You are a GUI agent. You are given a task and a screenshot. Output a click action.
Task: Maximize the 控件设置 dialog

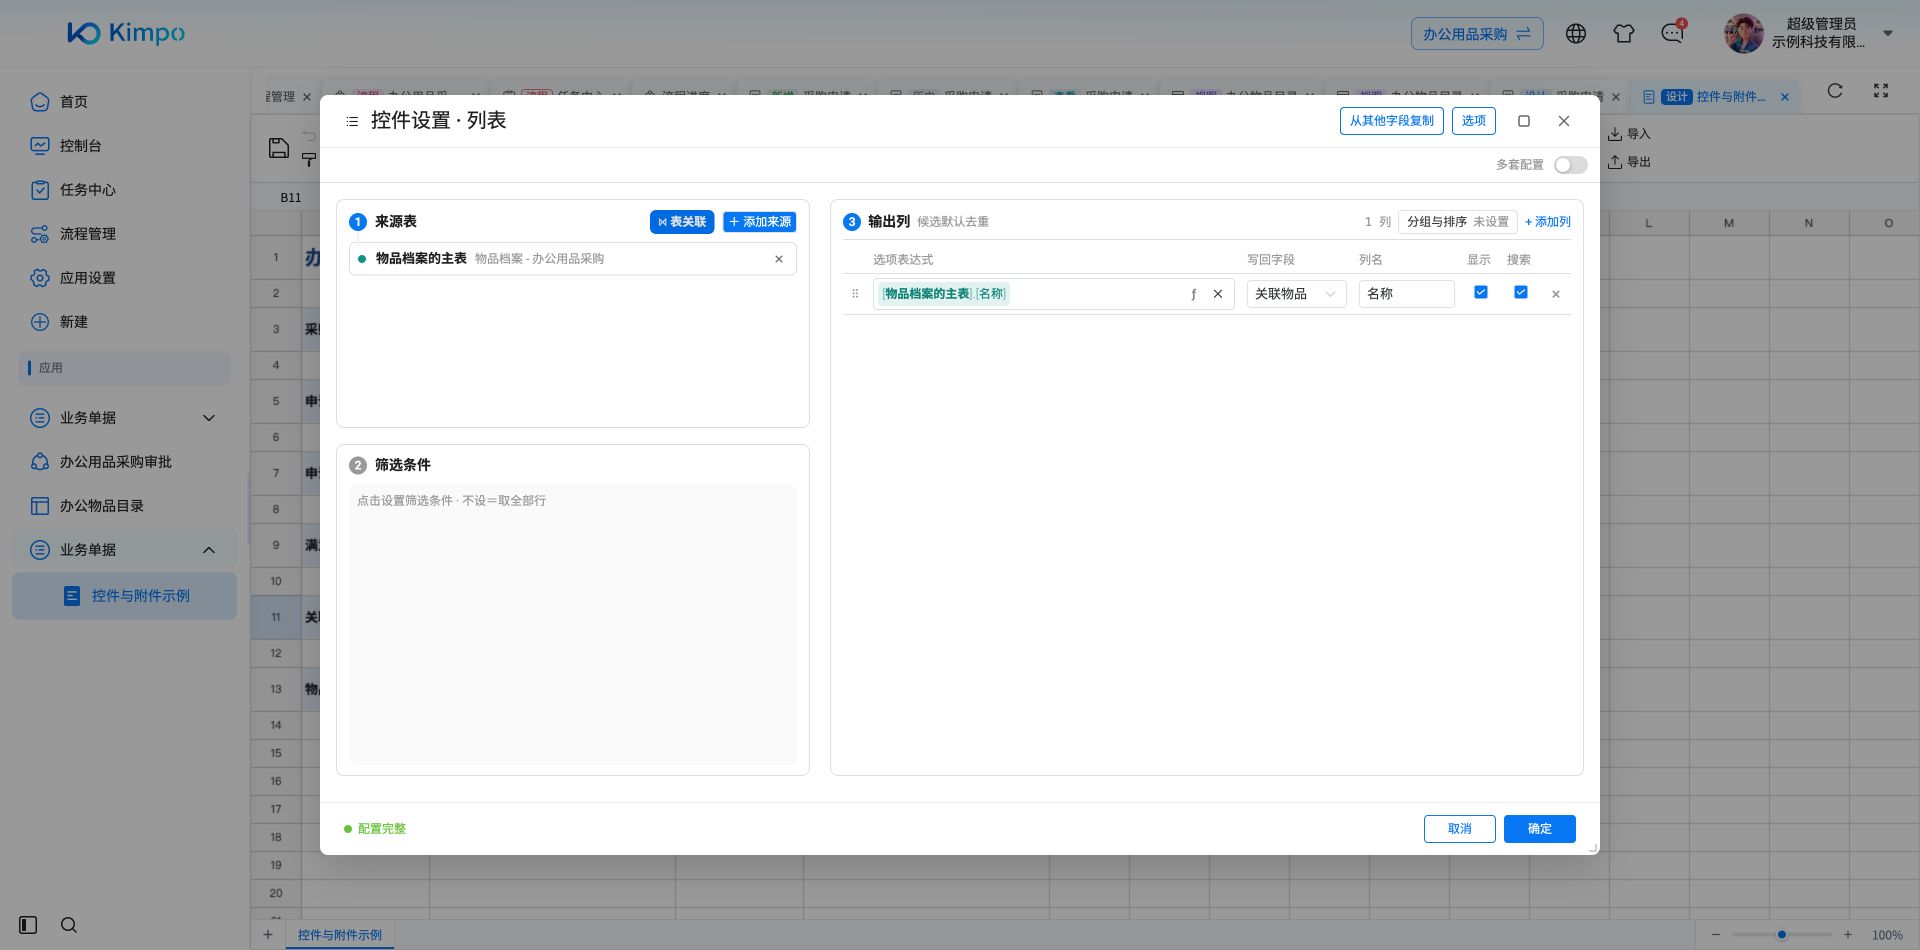point(1524,121)
